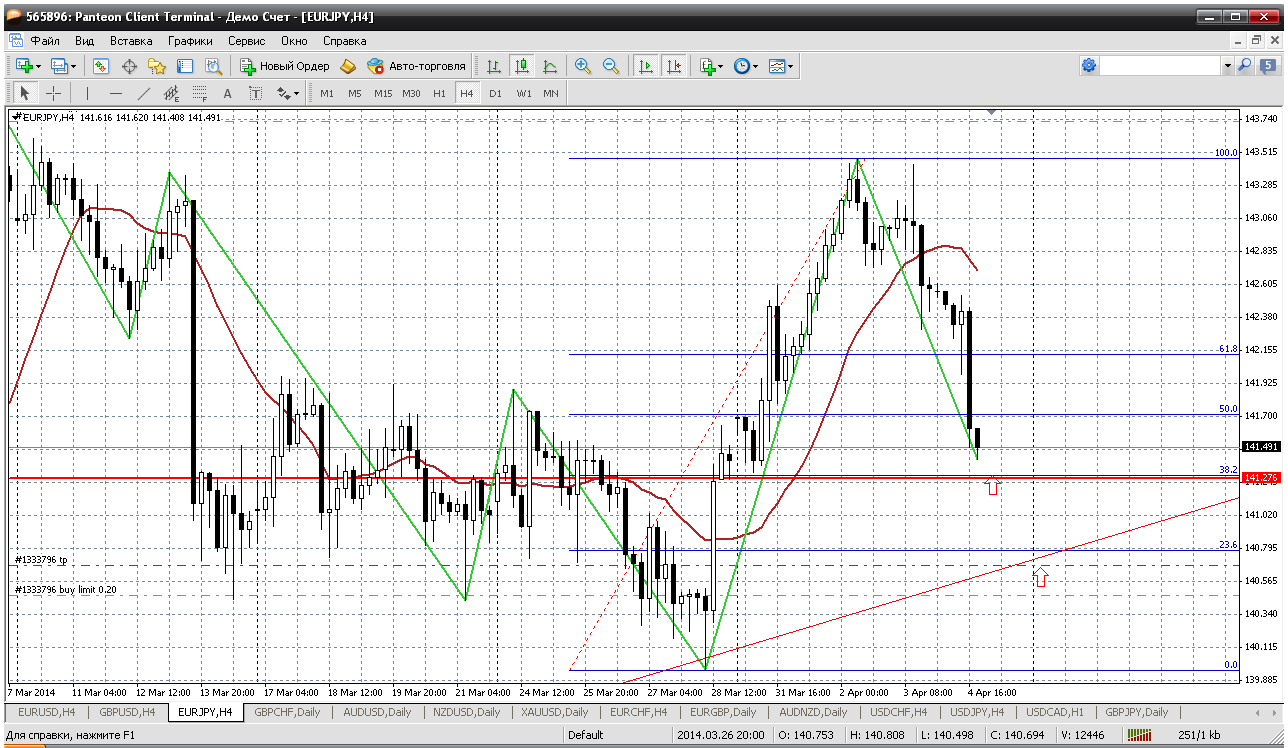Click into the toolbar search field
The image size is (1288, 748).
click(1161, 65)
